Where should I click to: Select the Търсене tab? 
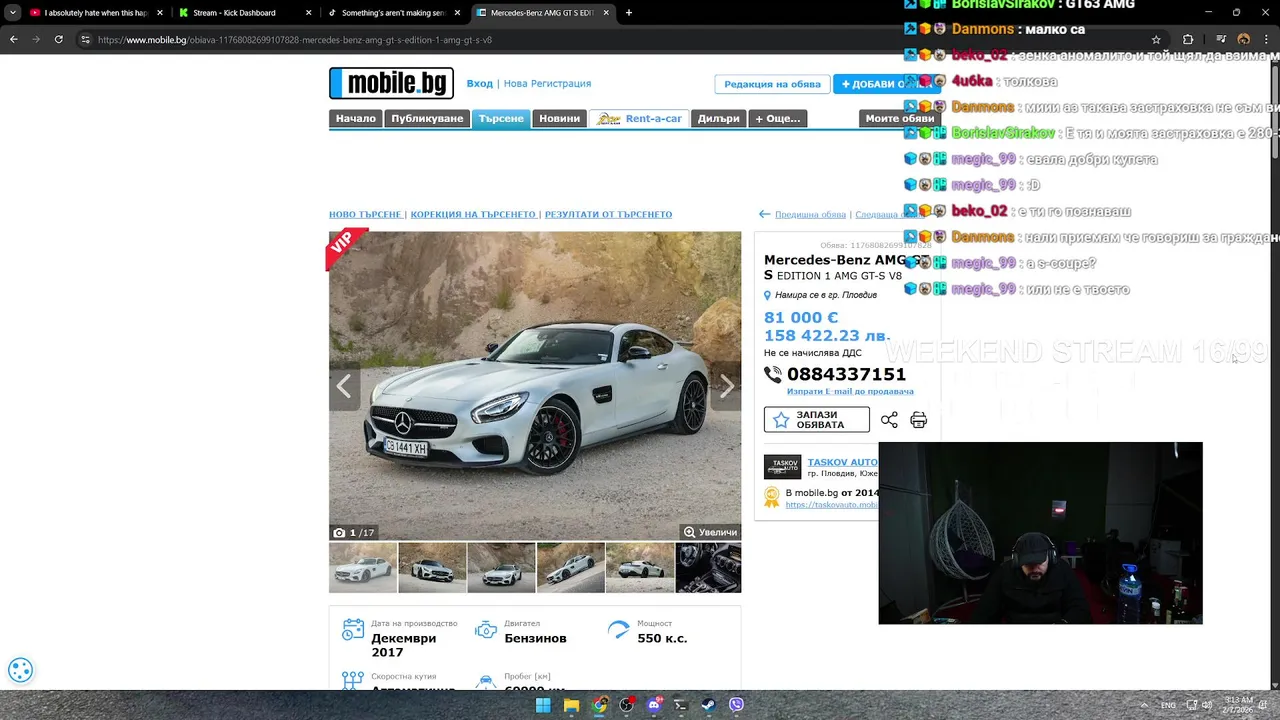click(501, 118)
